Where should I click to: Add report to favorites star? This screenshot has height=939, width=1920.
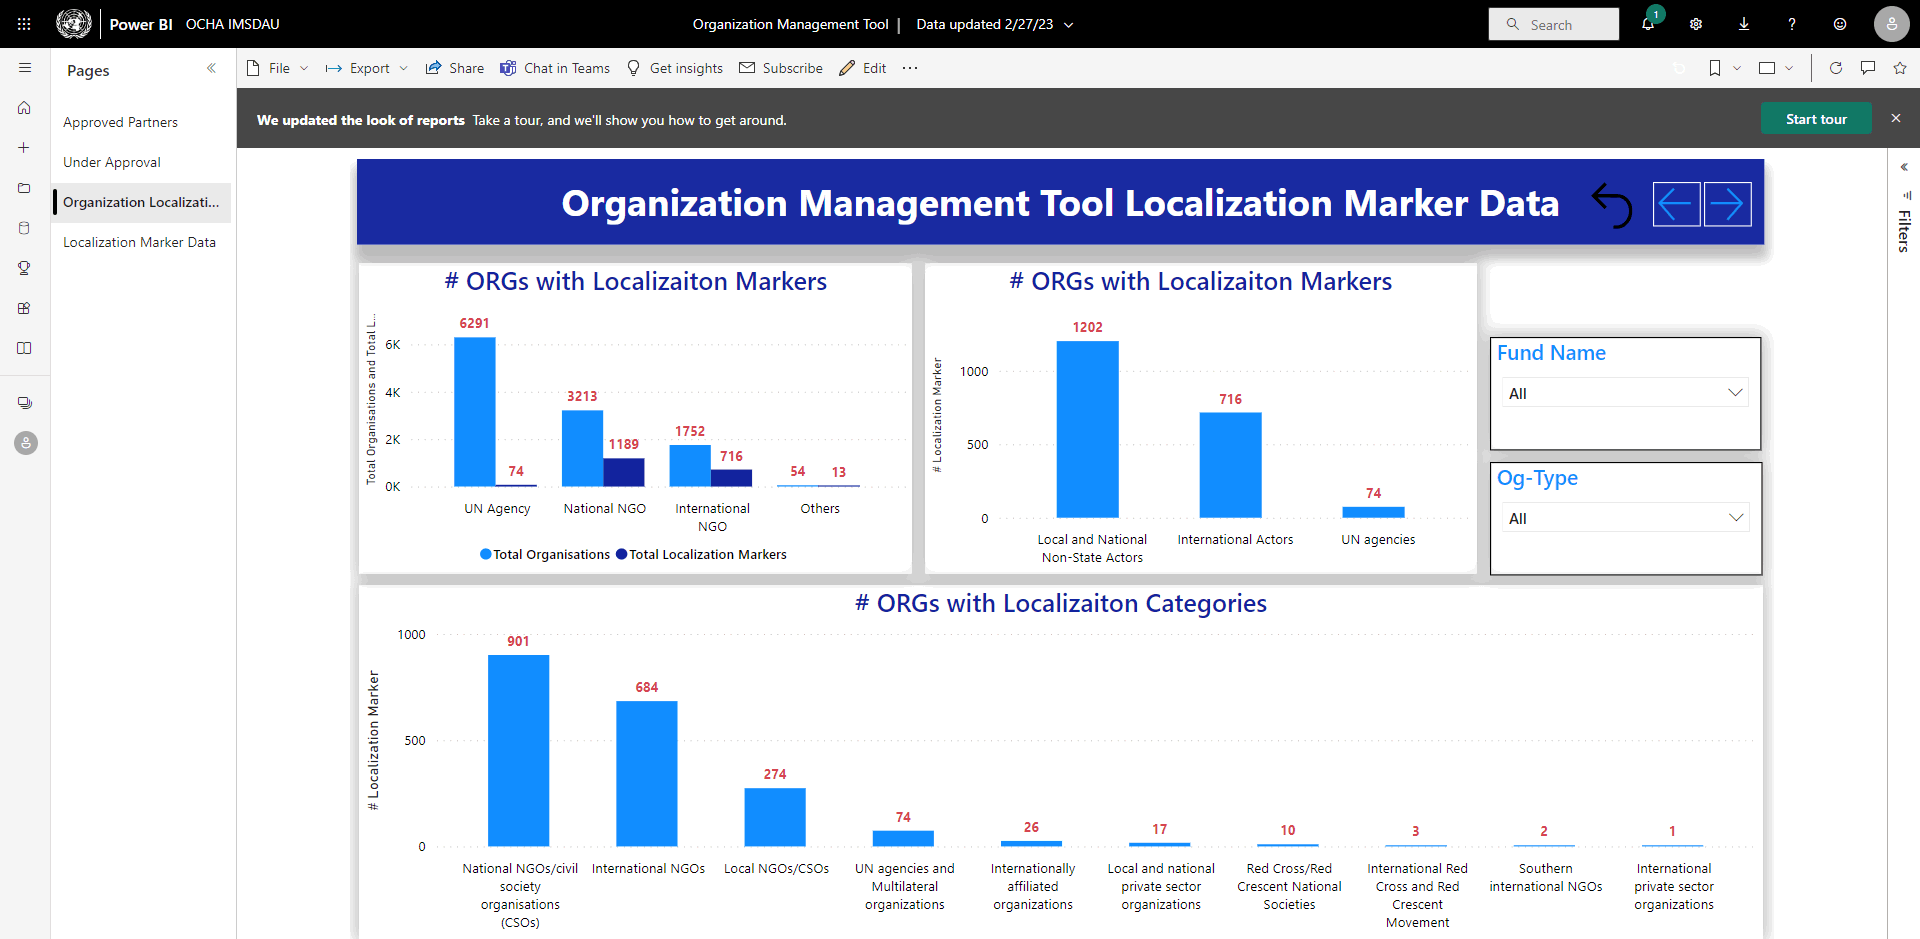click(1900, 68)
